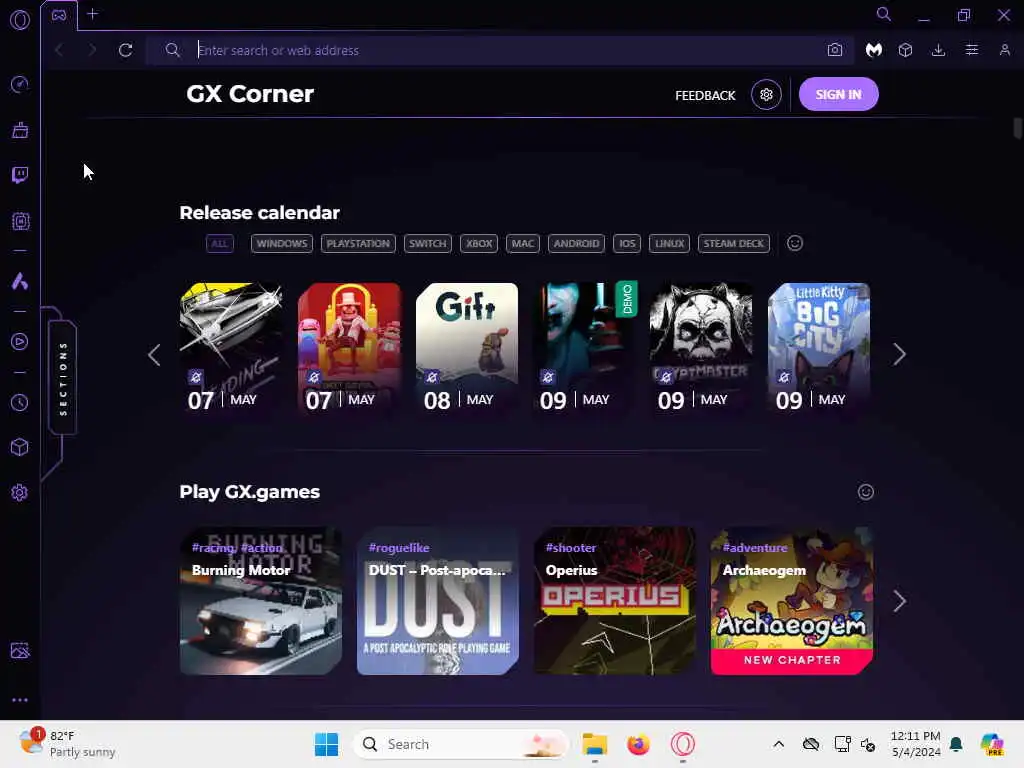The width and height of the screenshot is (1024, 768).
Task: Open History clock icon in sidebar
Action: click(20, 402)
